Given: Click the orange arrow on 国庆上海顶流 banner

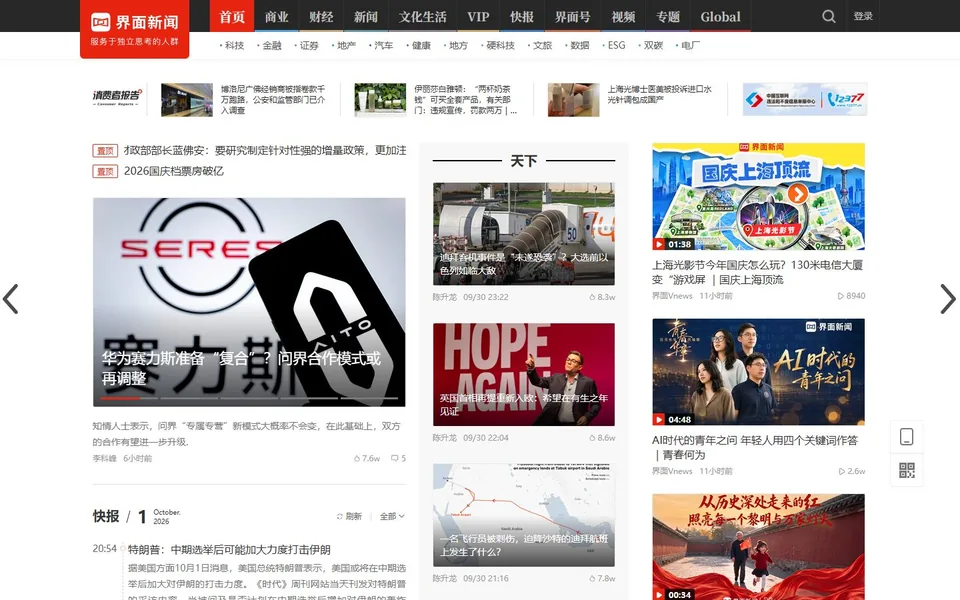Looking at the screenshot, I should tap(797, 193).
